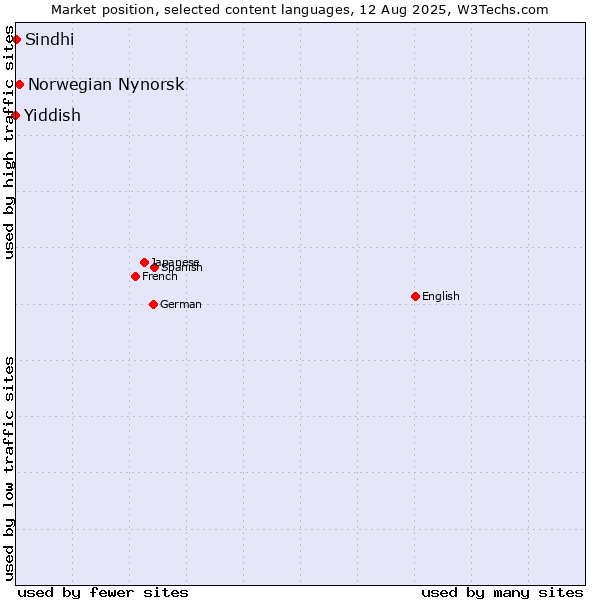Click the English label text

click(x=441, y=297)
